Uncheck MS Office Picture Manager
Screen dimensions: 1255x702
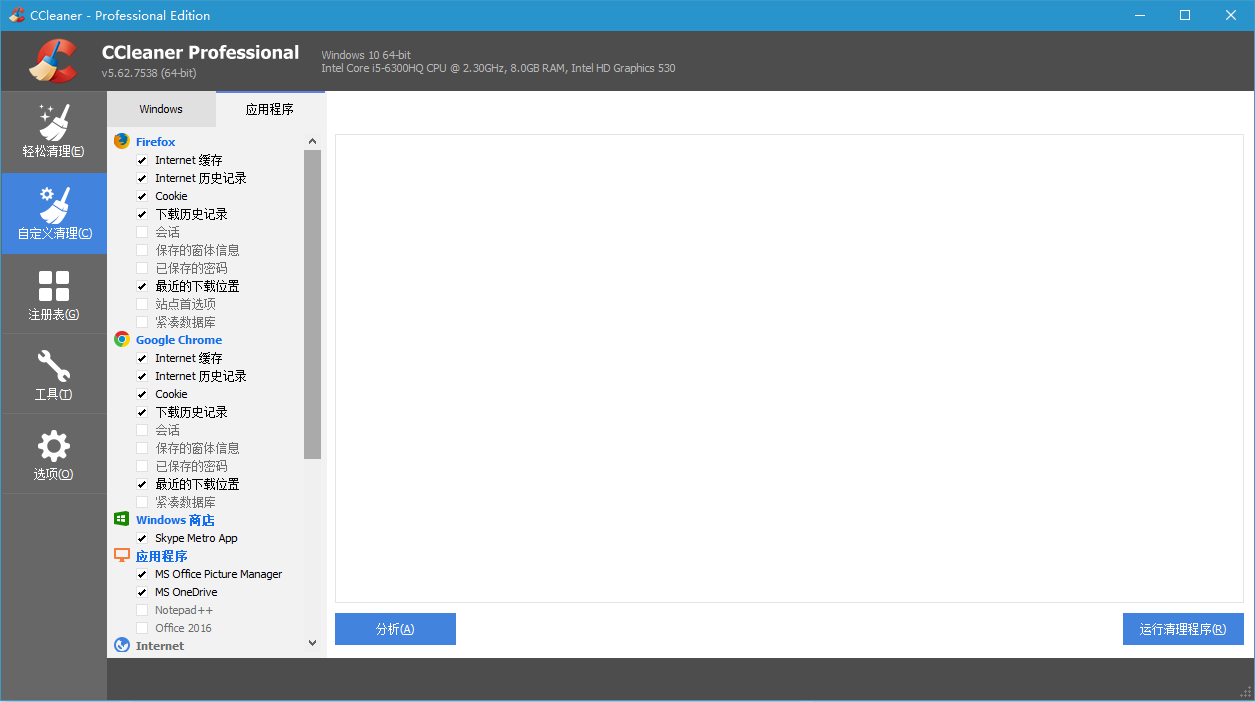pos(142,574)
